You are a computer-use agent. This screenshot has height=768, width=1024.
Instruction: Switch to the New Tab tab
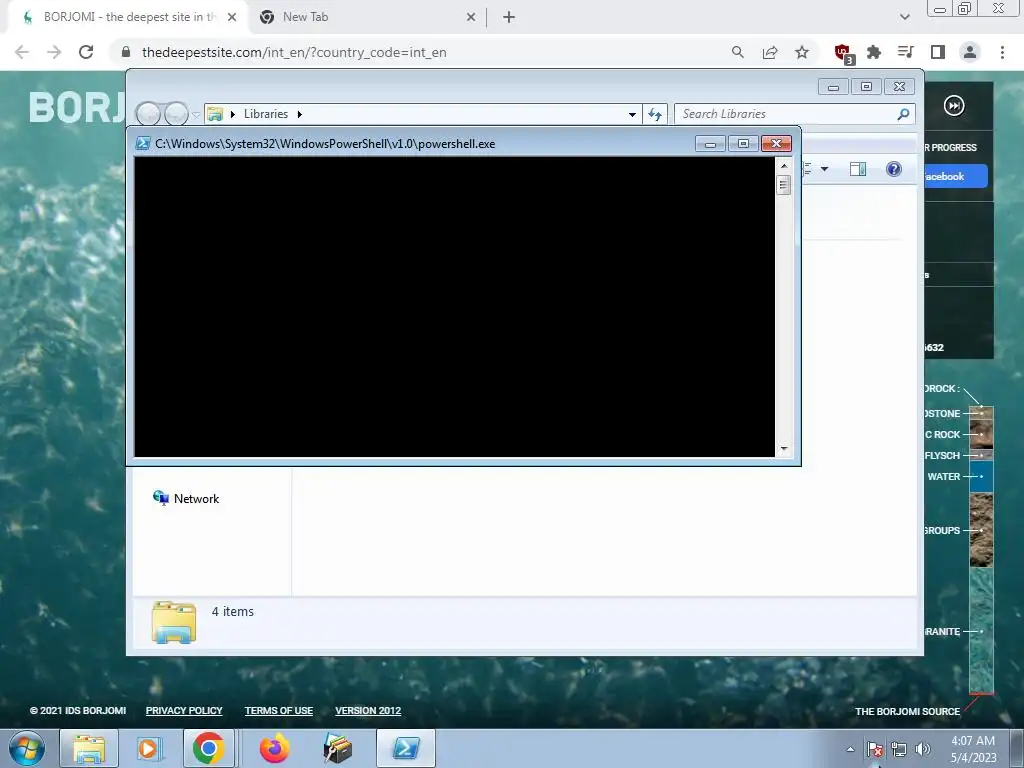pyautogui.click(x=366, y=17)
